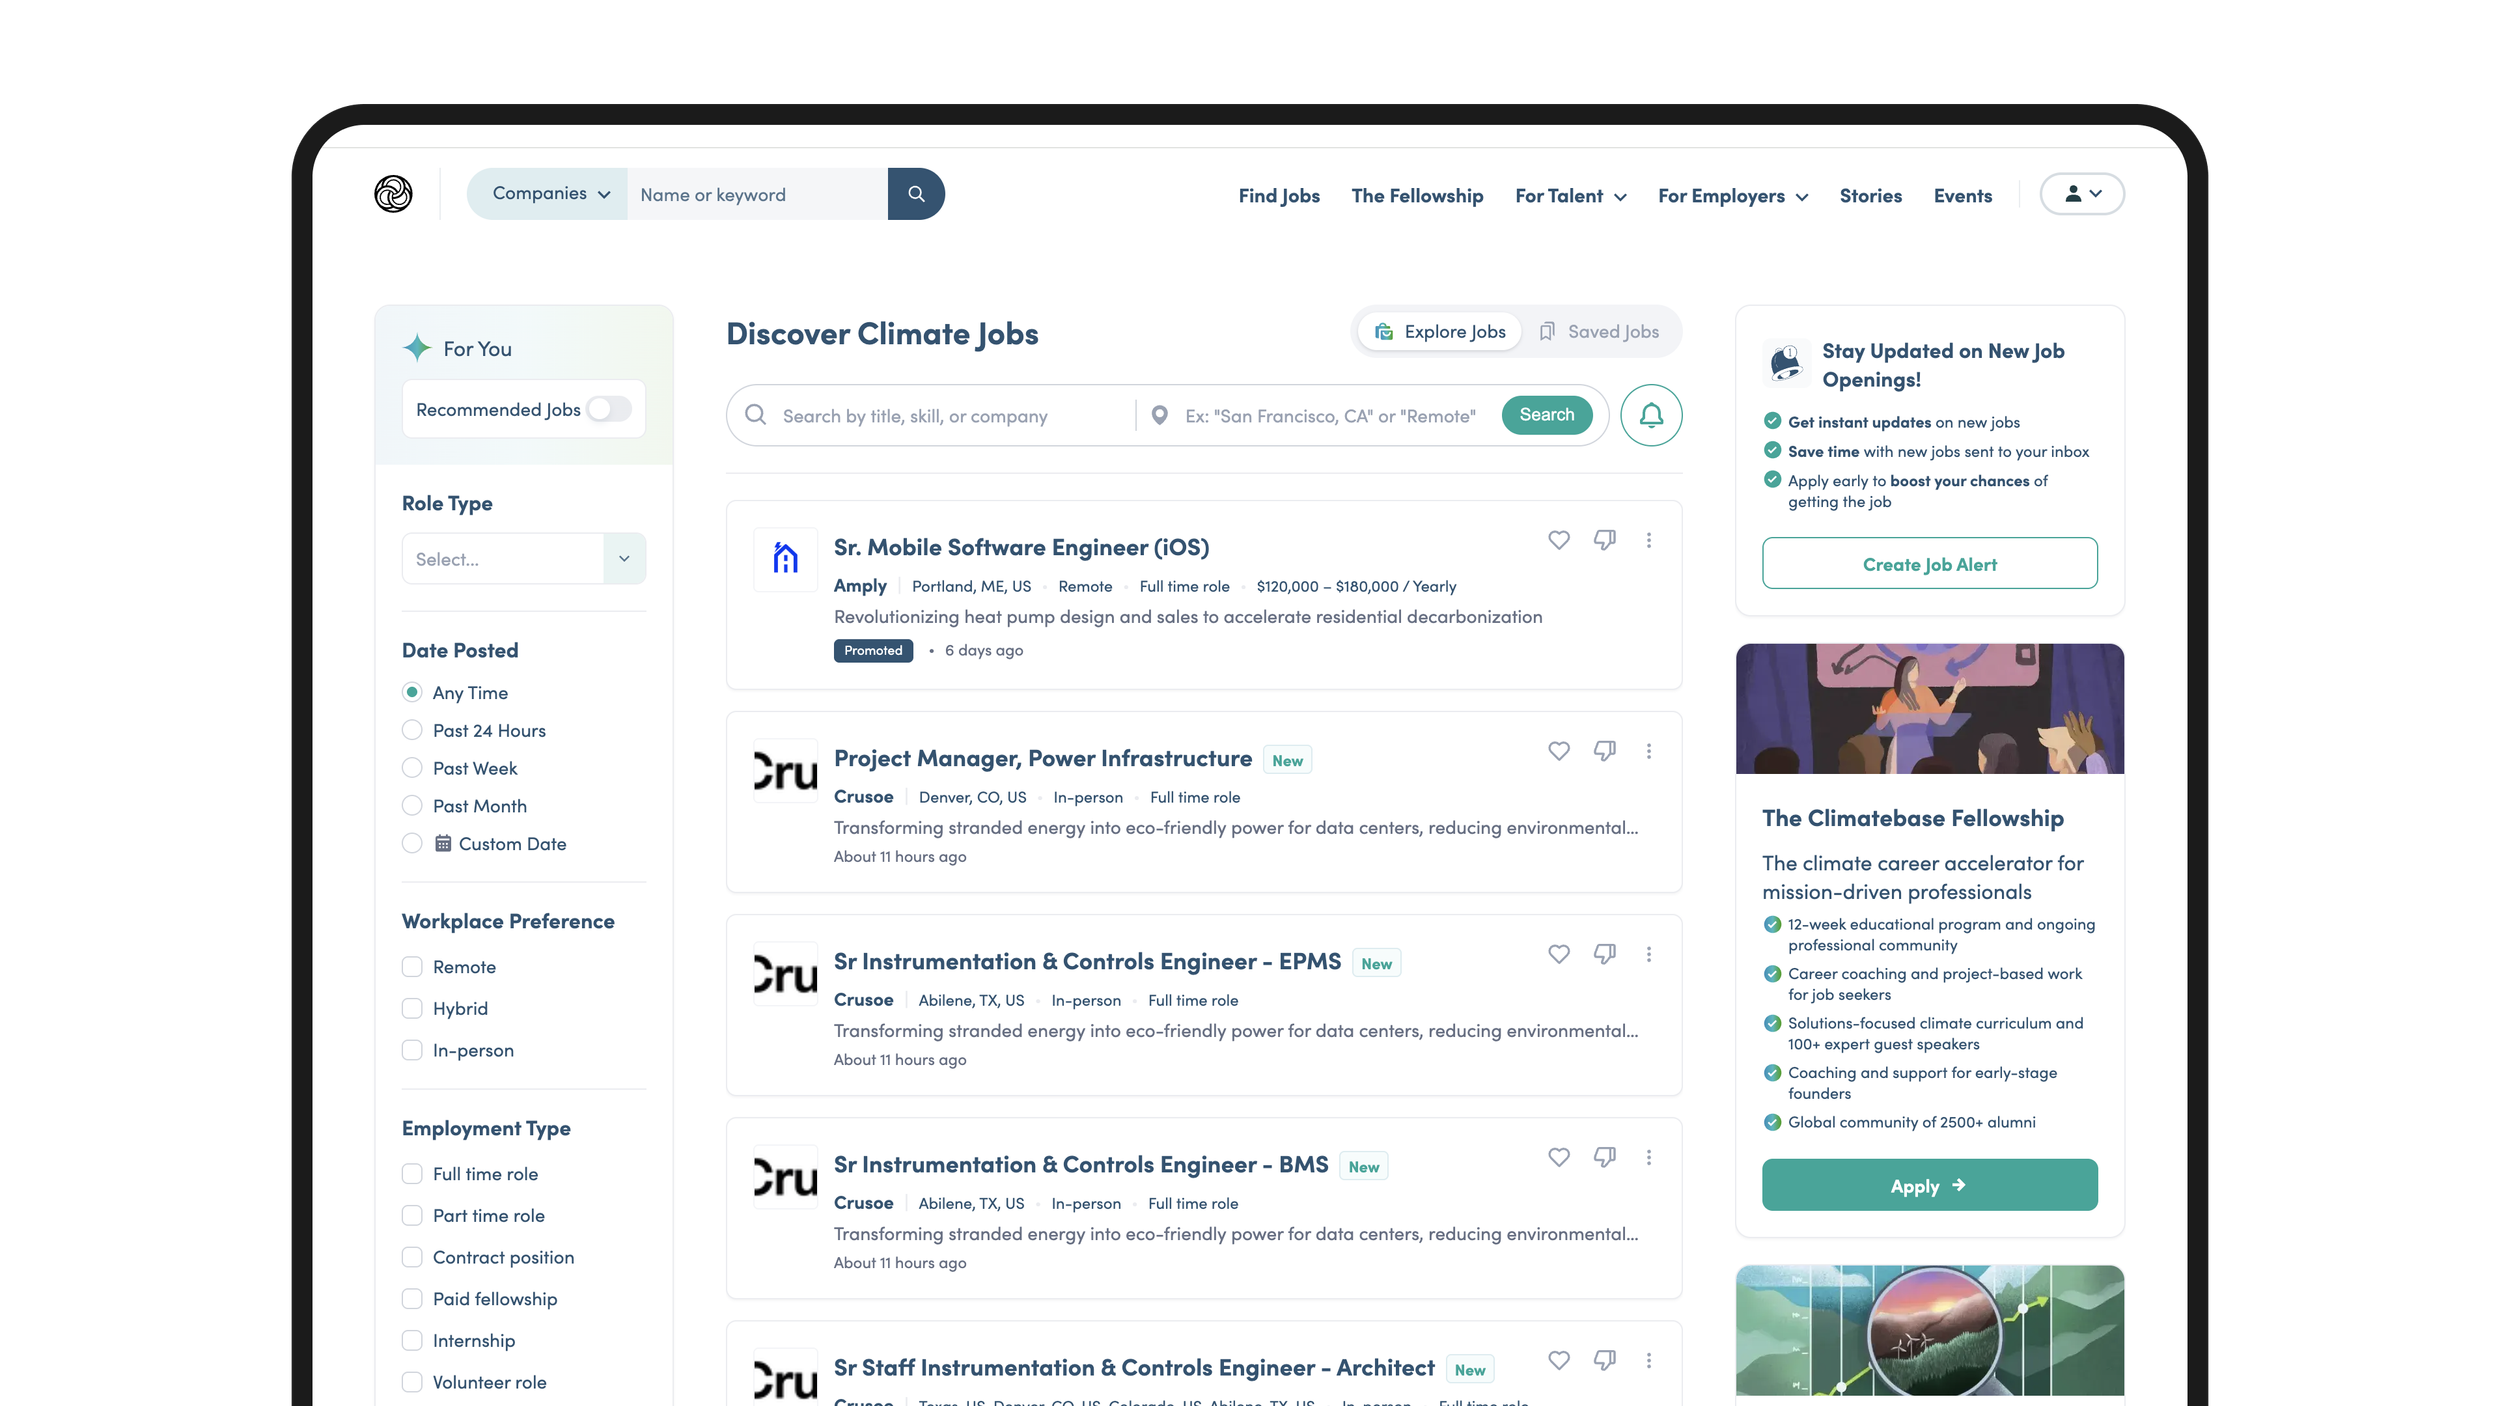Thumbs-down the Controls Engineer - EPMS job

[1605, 954]
